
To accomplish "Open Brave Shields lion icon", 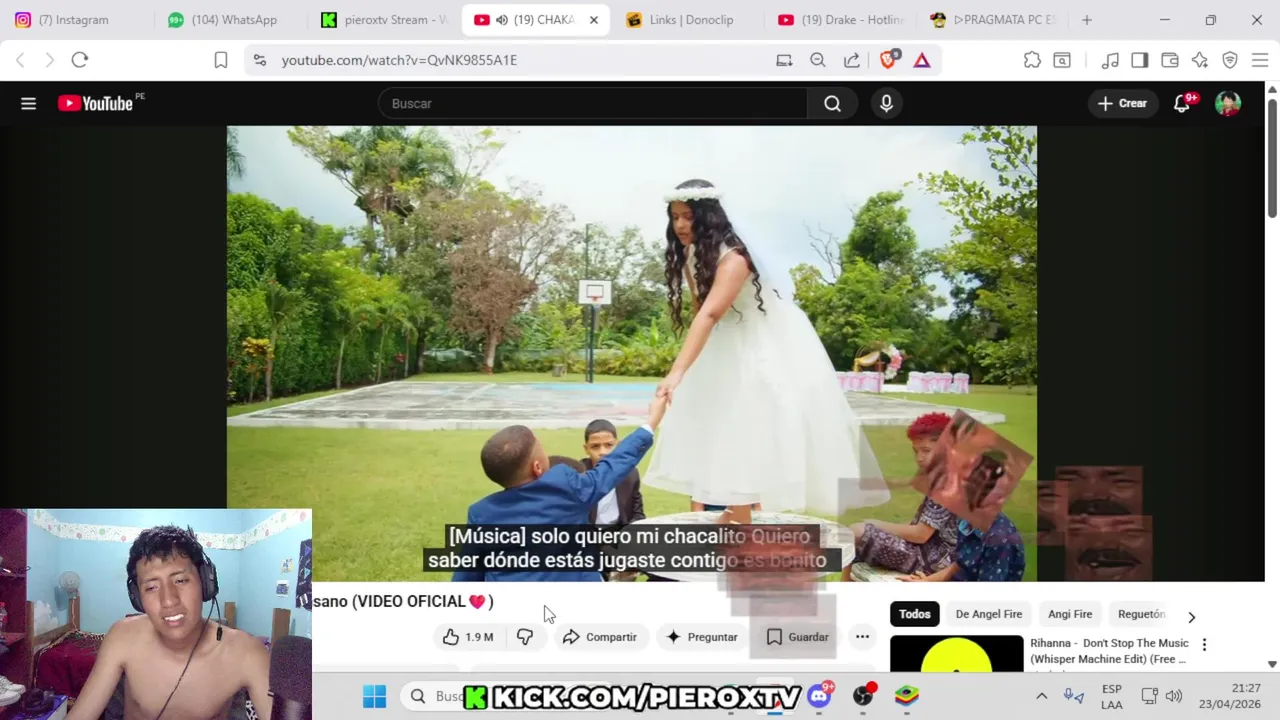I will [x=888, y=59].
